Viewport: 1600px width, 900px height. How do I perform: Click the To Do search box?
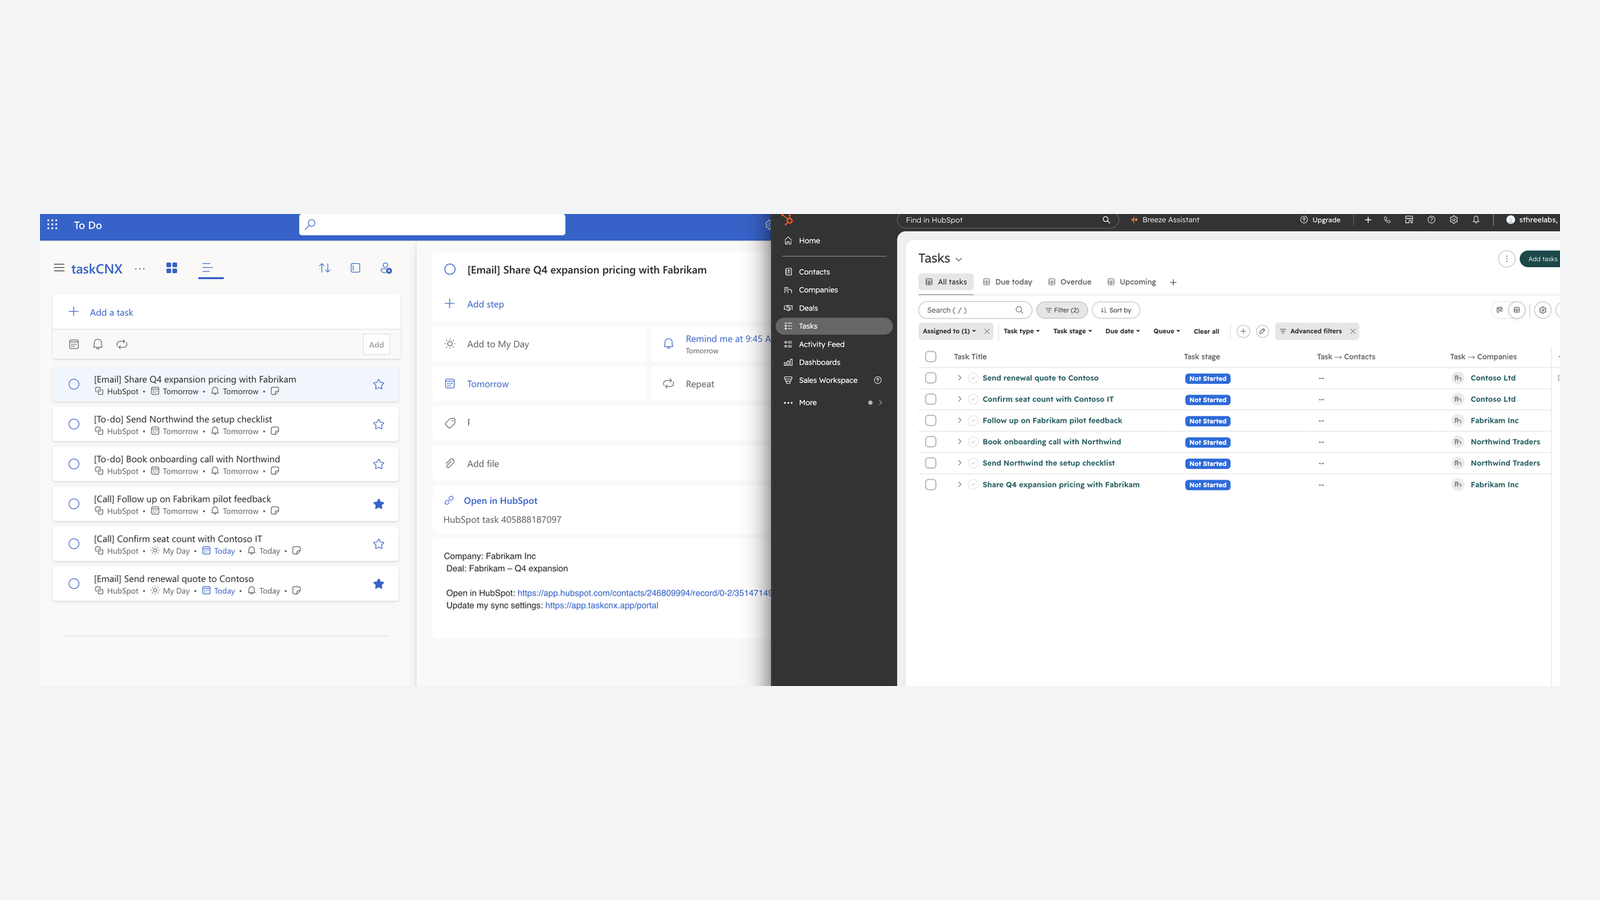pos(432,225)
